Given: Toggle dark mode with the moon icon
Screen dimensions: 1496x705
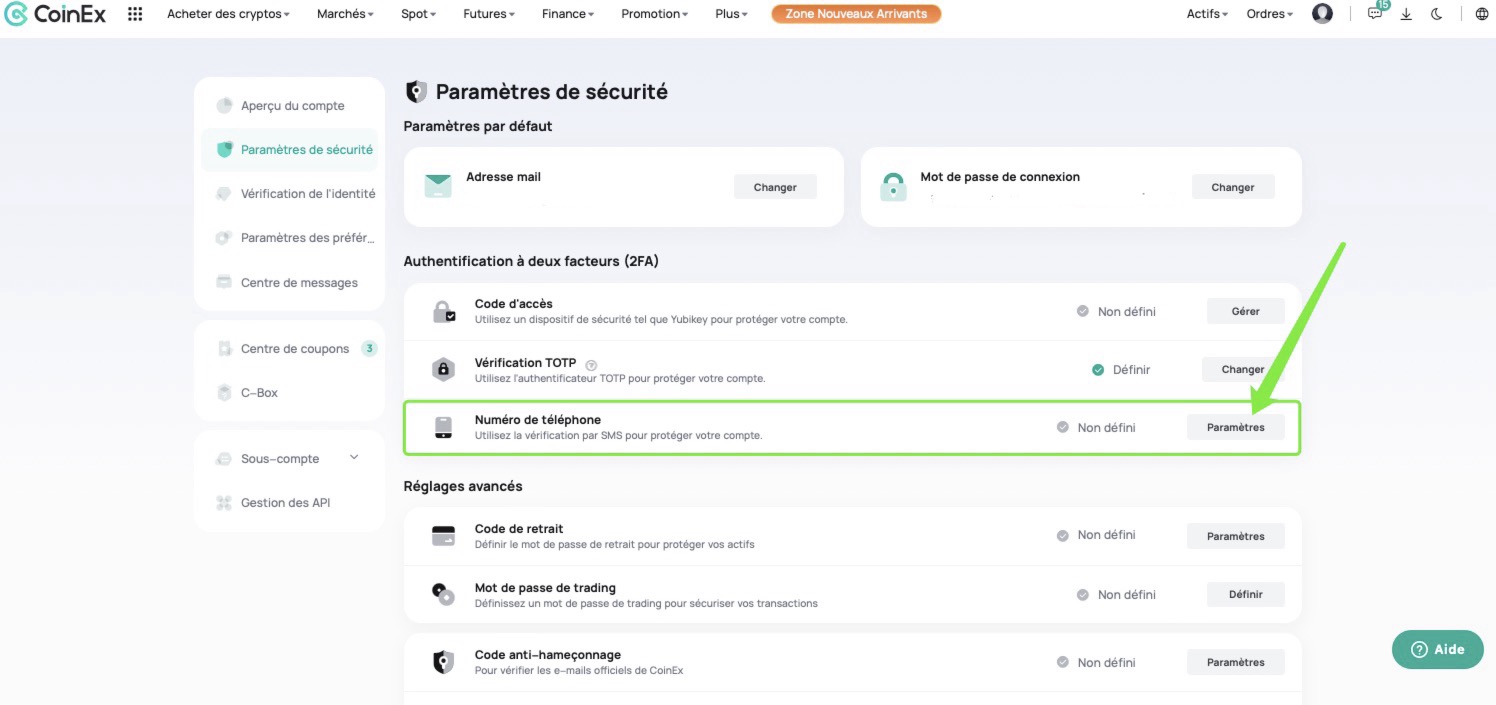Looking at the screenshot, I should [1436, 14].
